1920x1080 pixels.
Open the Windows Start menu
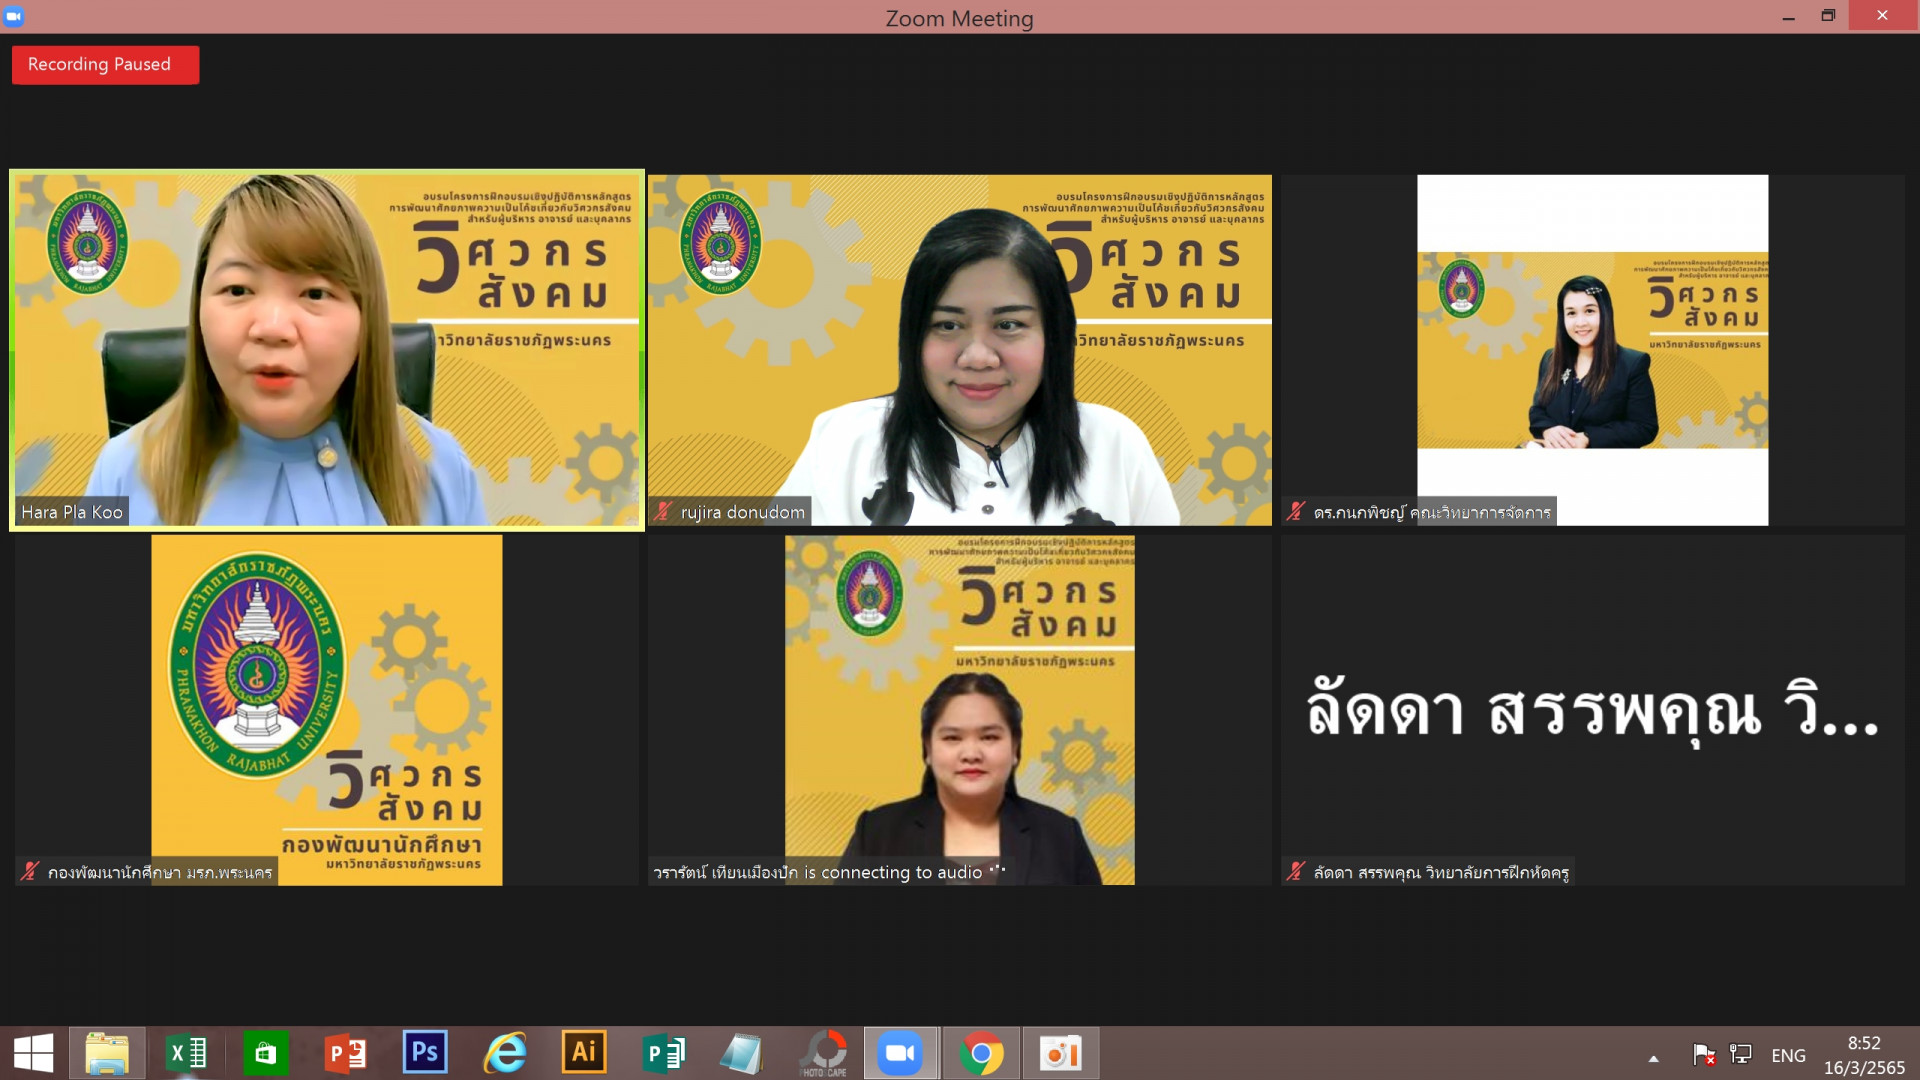[x=33, y=1053]
